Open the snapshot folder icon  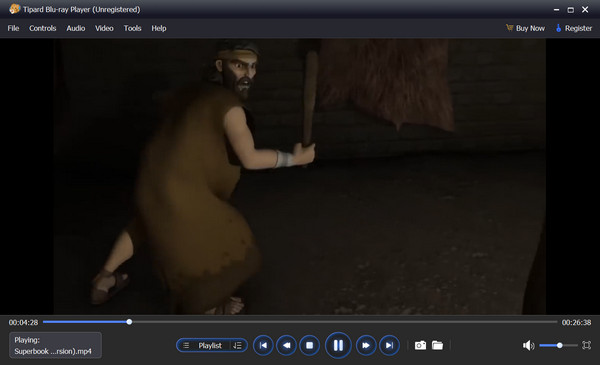[x=437, y=345]
